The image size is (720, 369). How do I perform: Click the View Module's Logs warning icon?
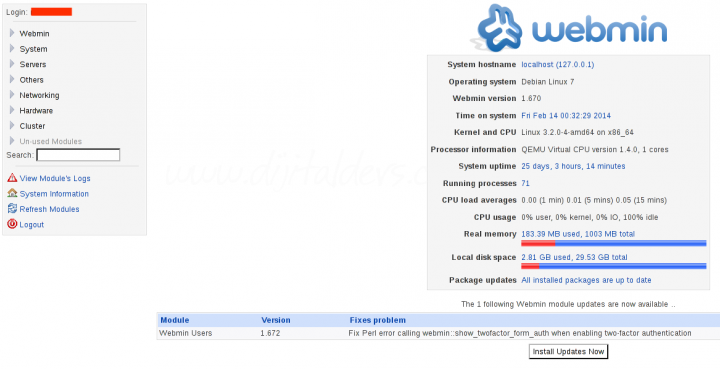pos(12,178)
